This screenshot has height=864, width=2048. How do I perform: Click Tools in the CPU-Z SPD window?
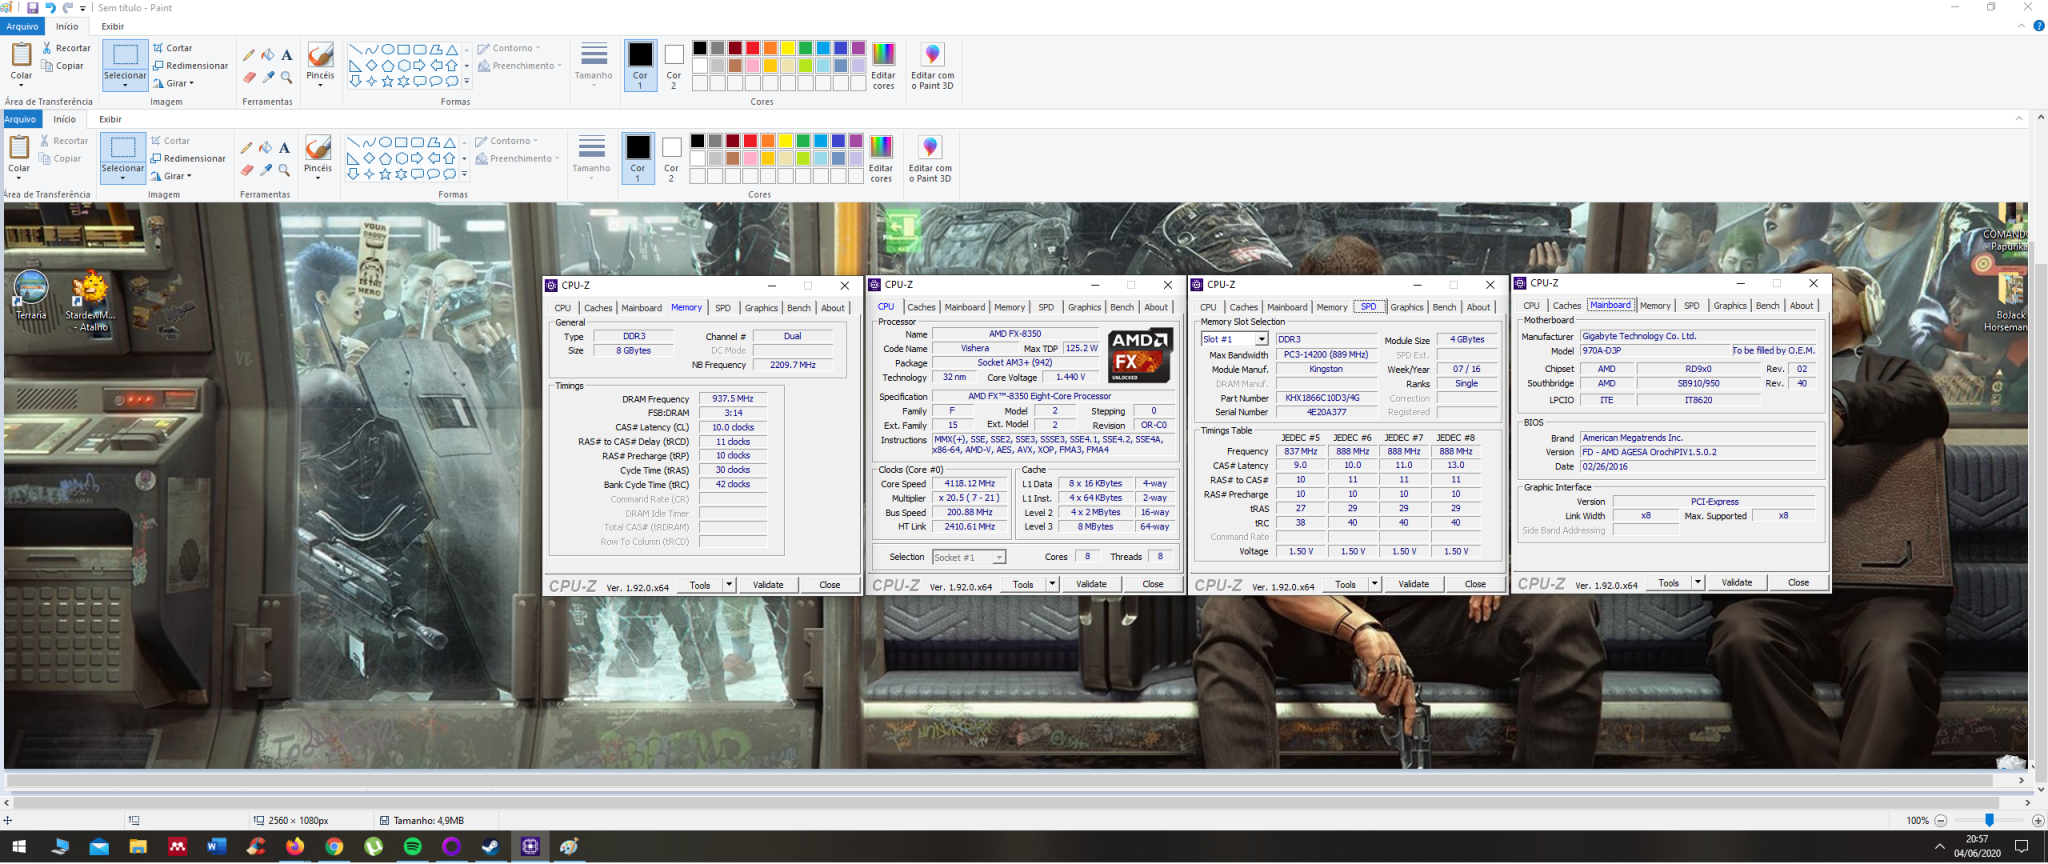click(1346, 585)
